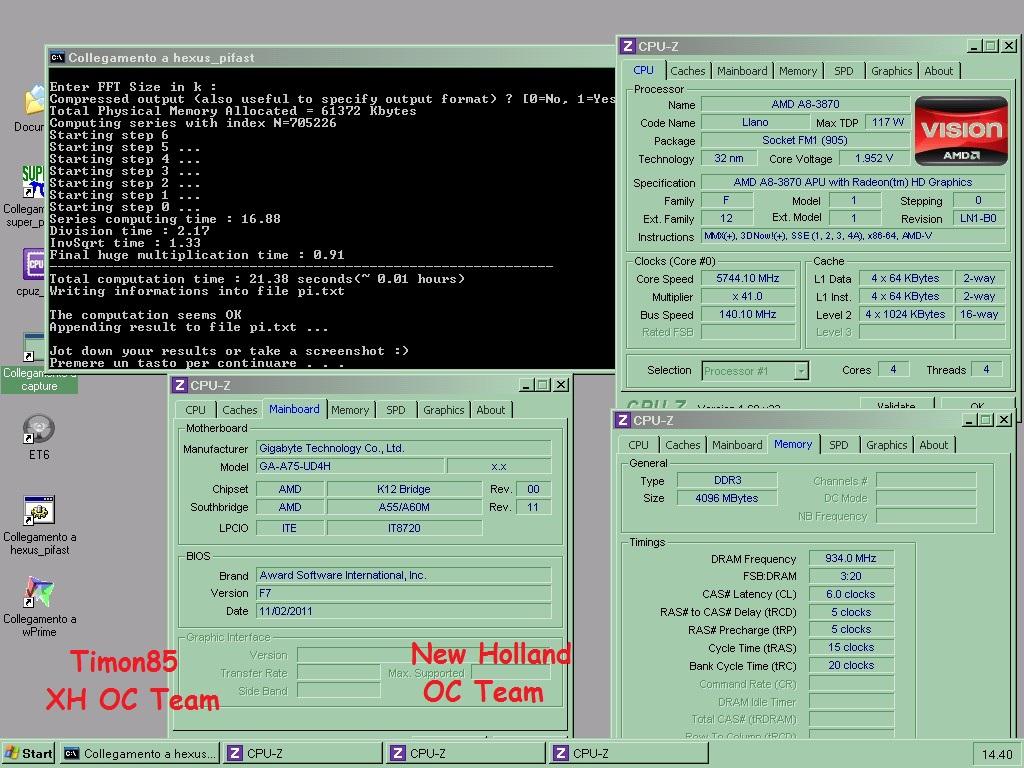Viewport: 1024px width, 768px height.
Task: Select Caches tab in Mainboard CPU-Z window
Action: tap(240, 410)
